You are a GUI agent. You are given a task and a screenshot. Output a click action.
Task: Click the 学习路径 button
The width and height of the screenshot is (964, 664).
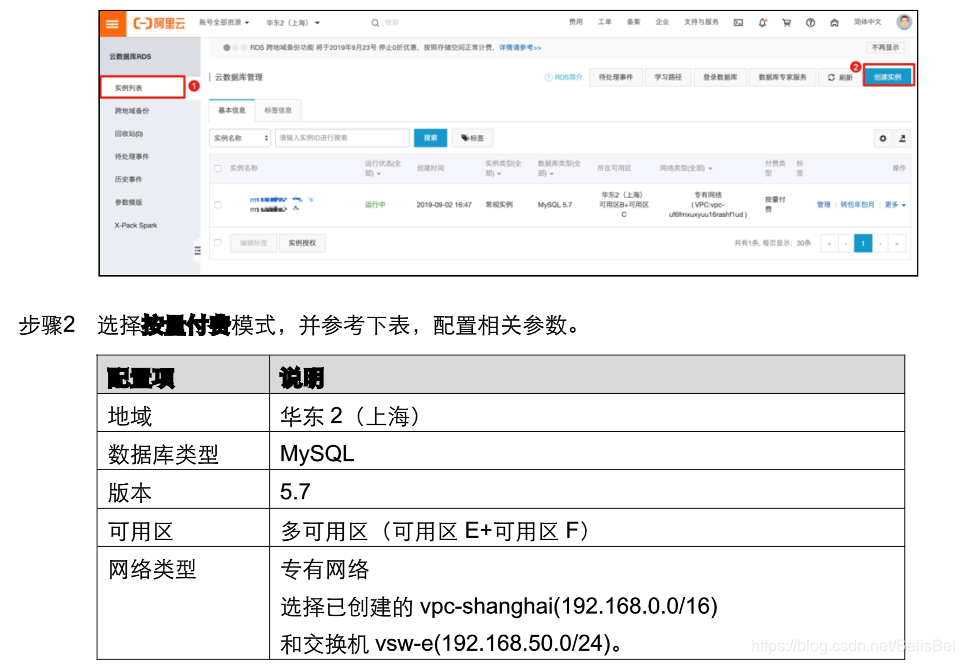(668, 77)
